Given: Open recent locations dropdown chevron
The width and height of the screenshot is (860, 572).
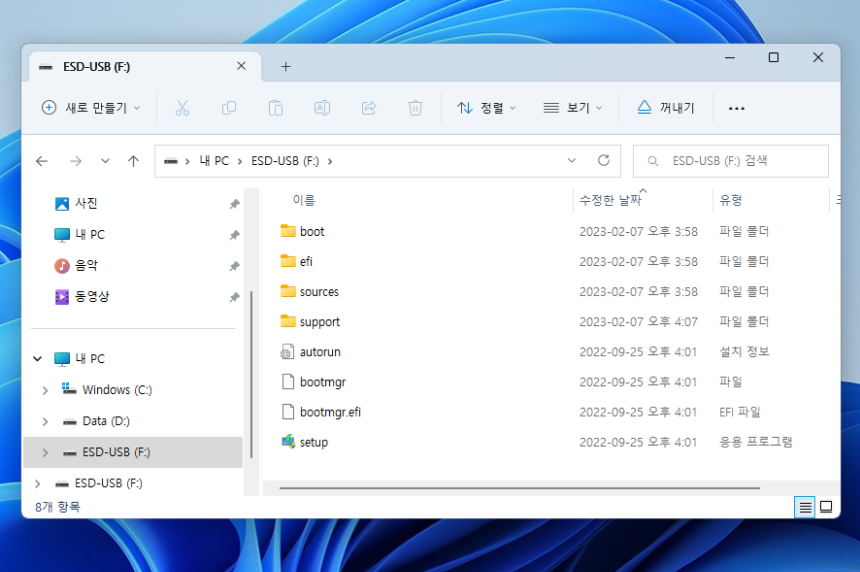Looking at the screenshot, I should 105,161.
